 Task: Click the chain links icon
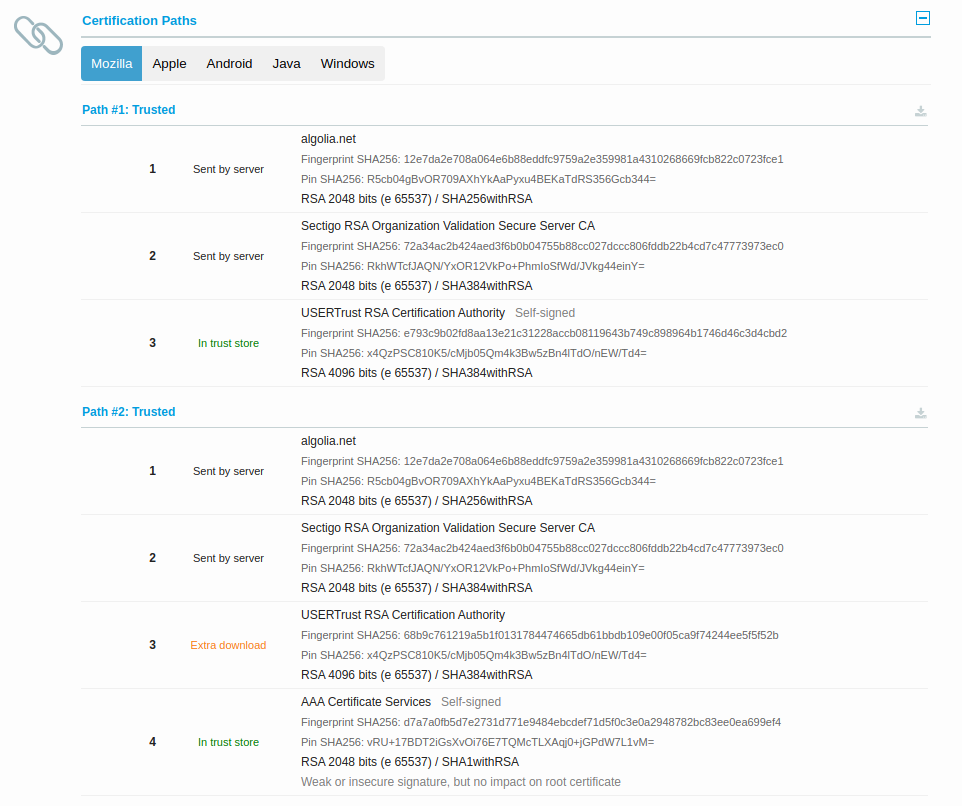[39, 35]
